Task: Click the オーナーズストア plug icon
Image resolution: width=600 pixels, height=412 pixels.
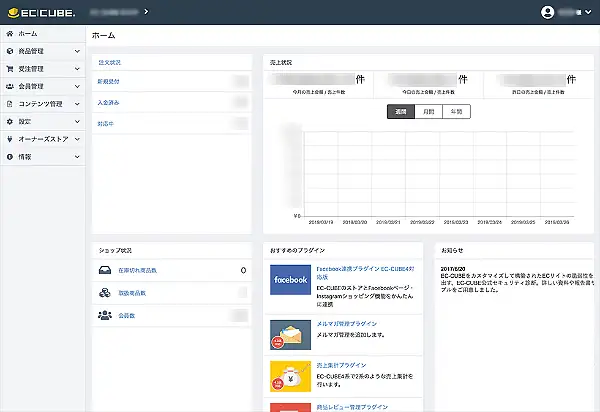Action: pos(10,139)
